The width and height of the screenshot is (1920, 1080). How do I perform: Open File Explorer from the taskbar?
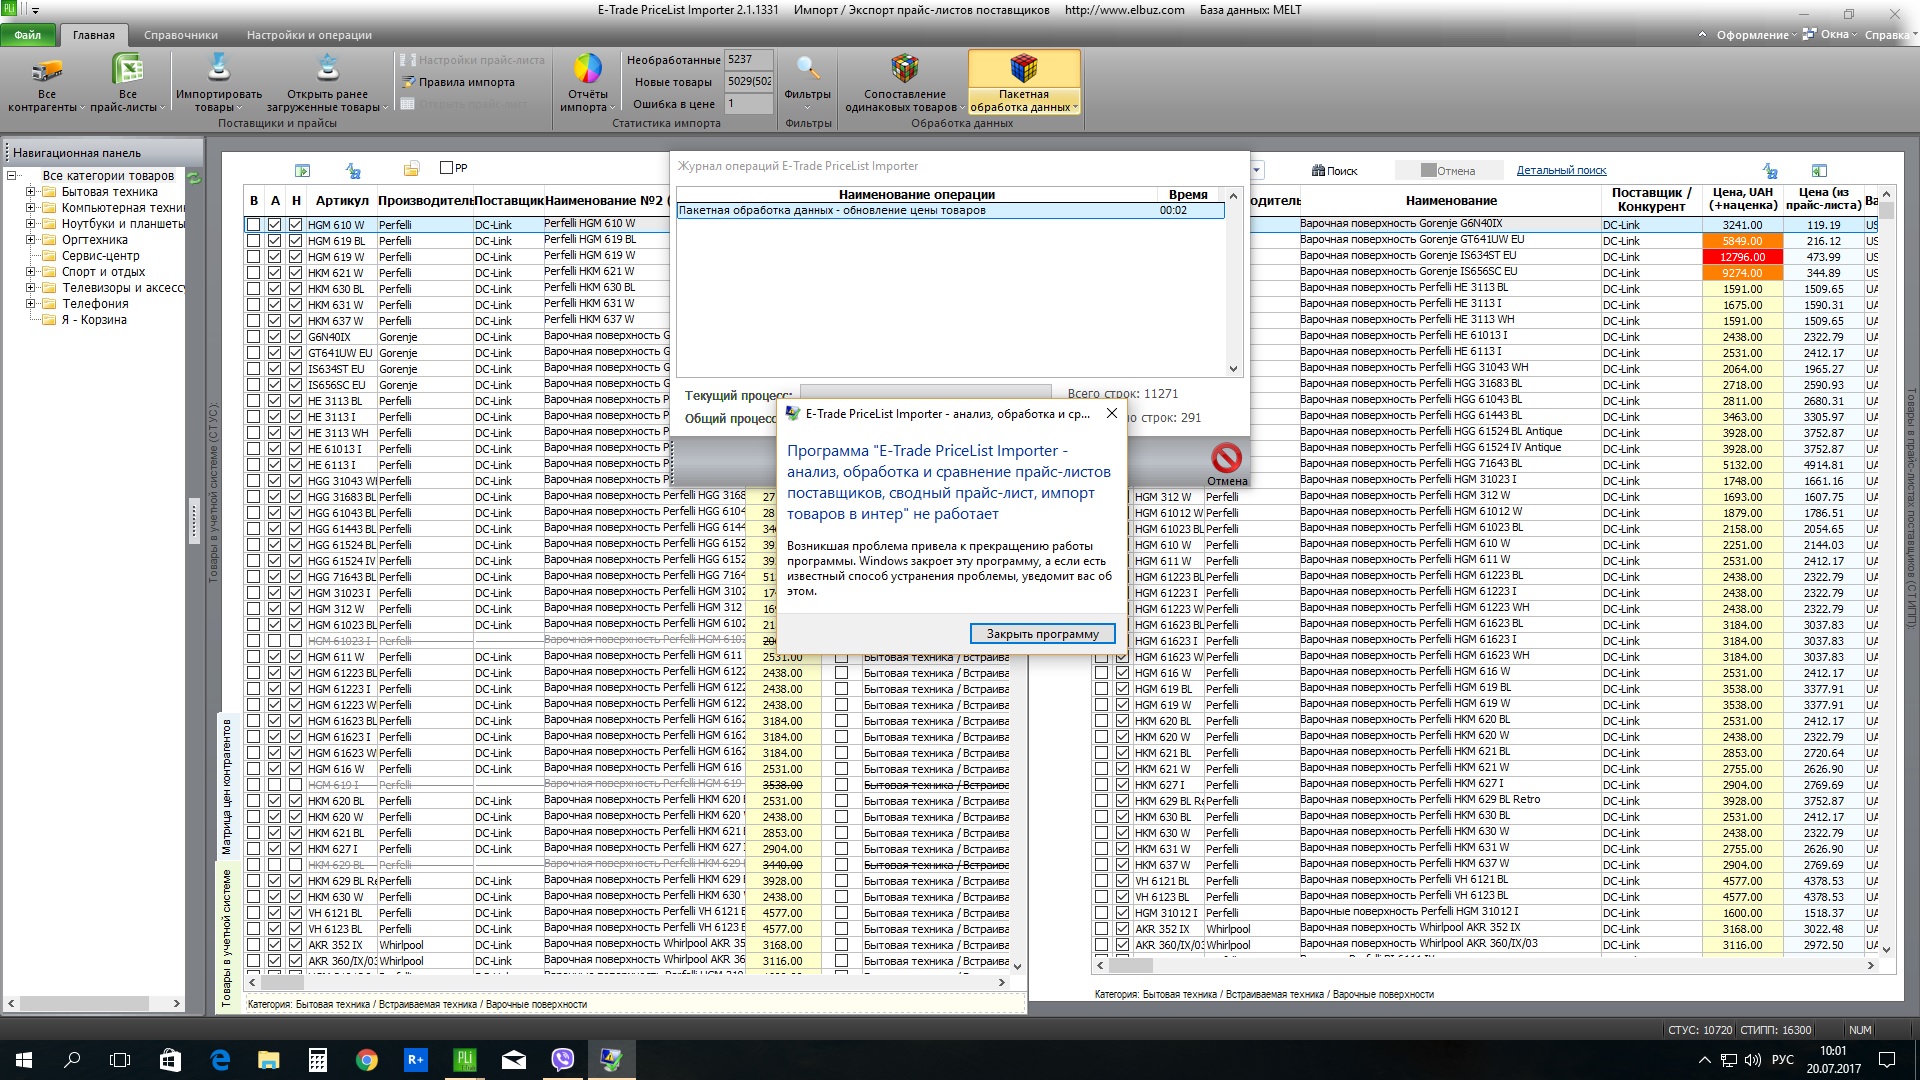(x=268, y=1060)
